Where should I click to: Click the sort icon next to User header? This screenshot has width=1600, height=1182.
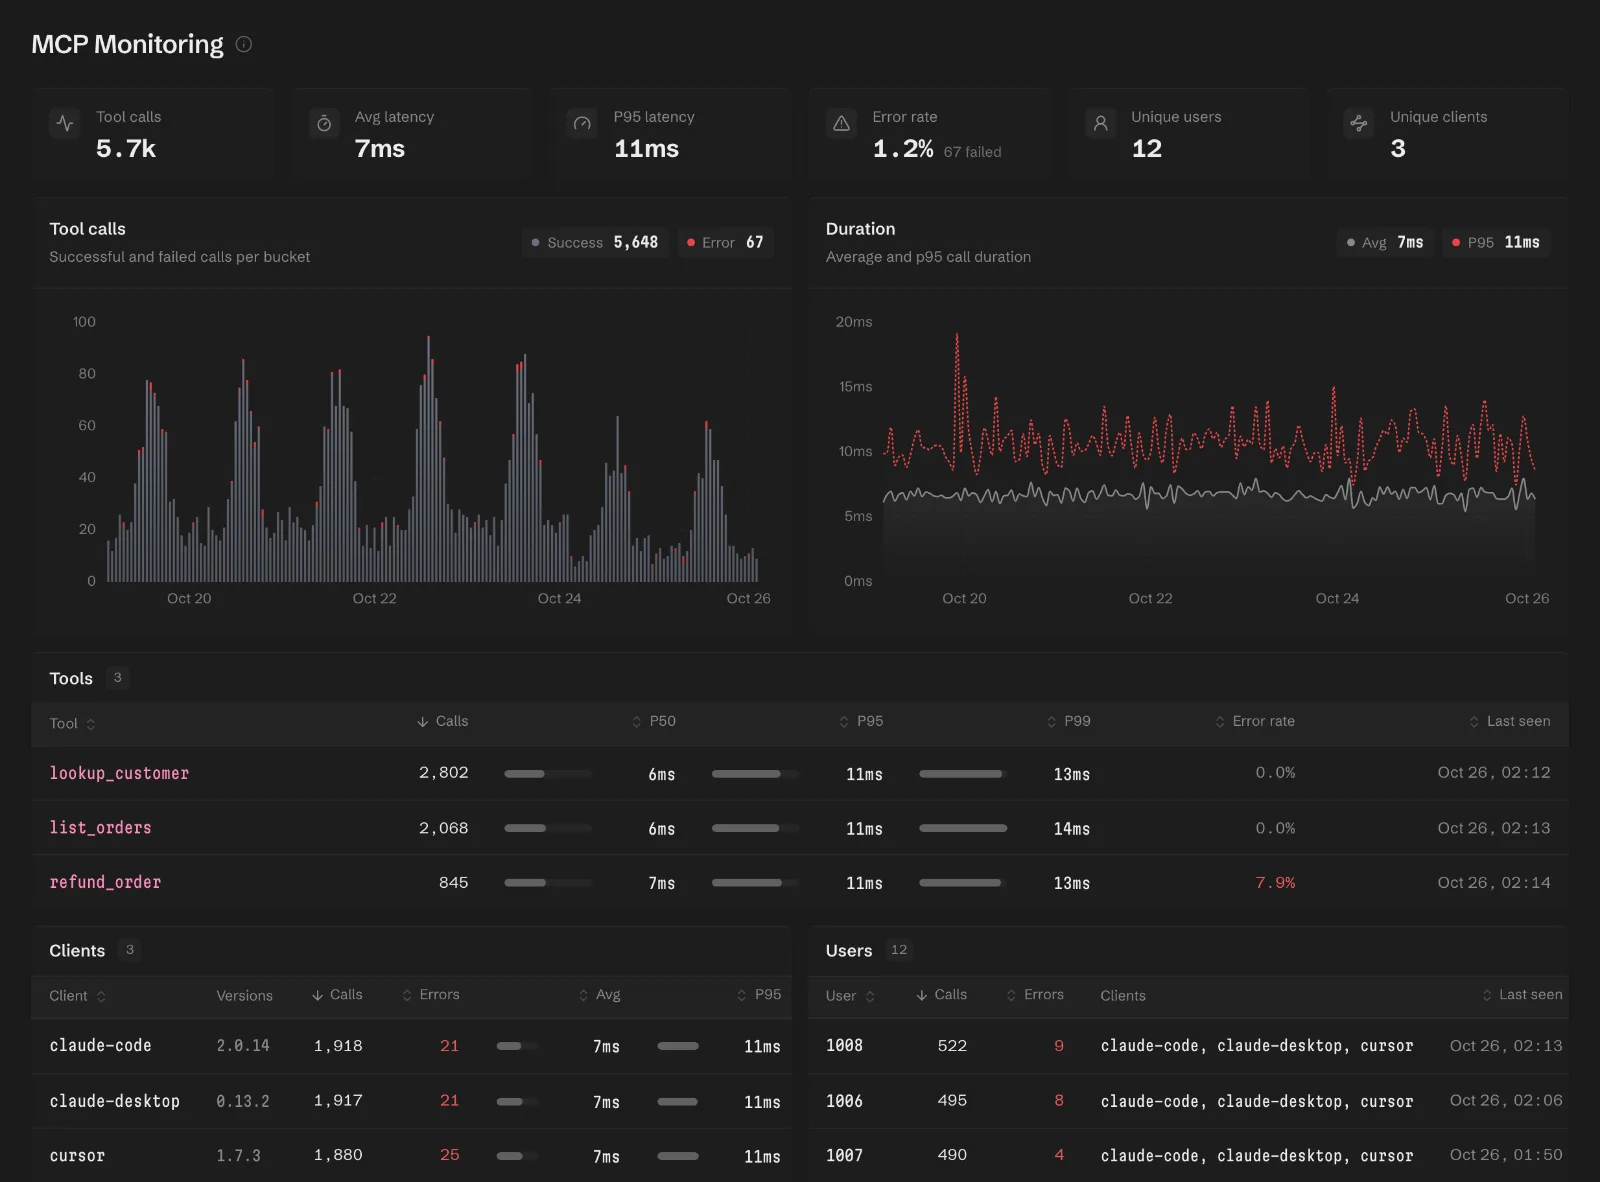tap(870, 996)
